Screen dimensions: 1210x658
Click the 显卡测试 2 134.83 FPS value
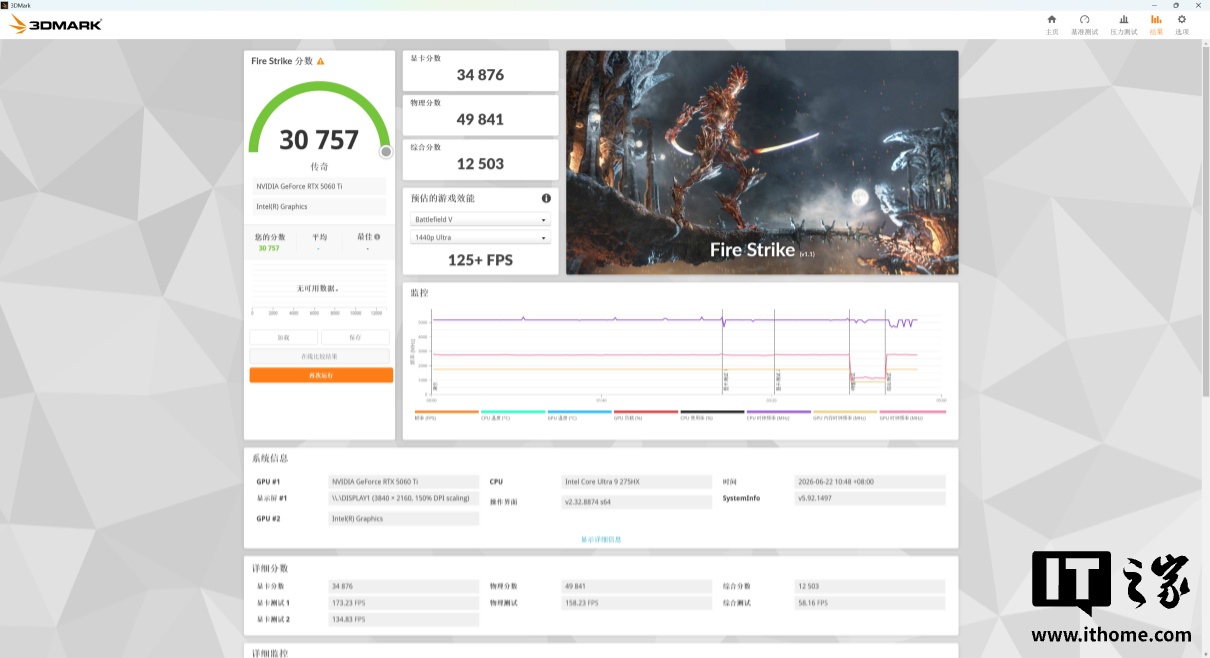(x=404, y=620)
